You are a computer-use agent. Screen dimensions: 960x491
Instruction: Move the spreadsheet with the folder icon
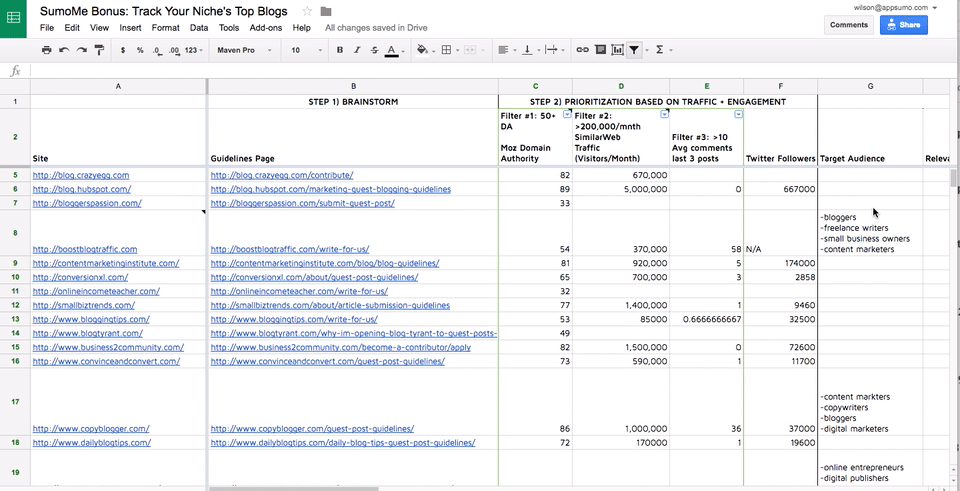click(326, 11)
